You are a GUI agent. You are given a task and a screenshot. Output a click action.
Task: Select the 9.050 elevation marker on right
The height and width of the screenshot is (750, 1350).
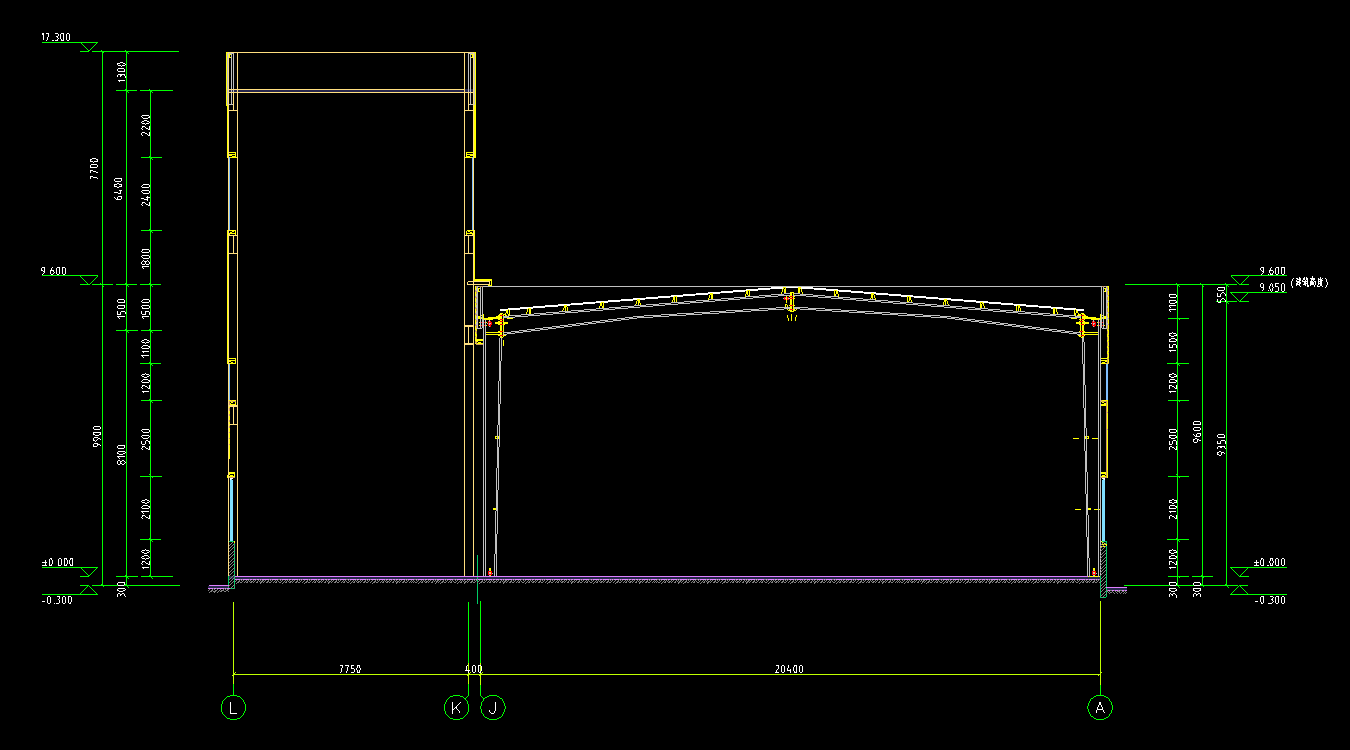[1272, 289]
